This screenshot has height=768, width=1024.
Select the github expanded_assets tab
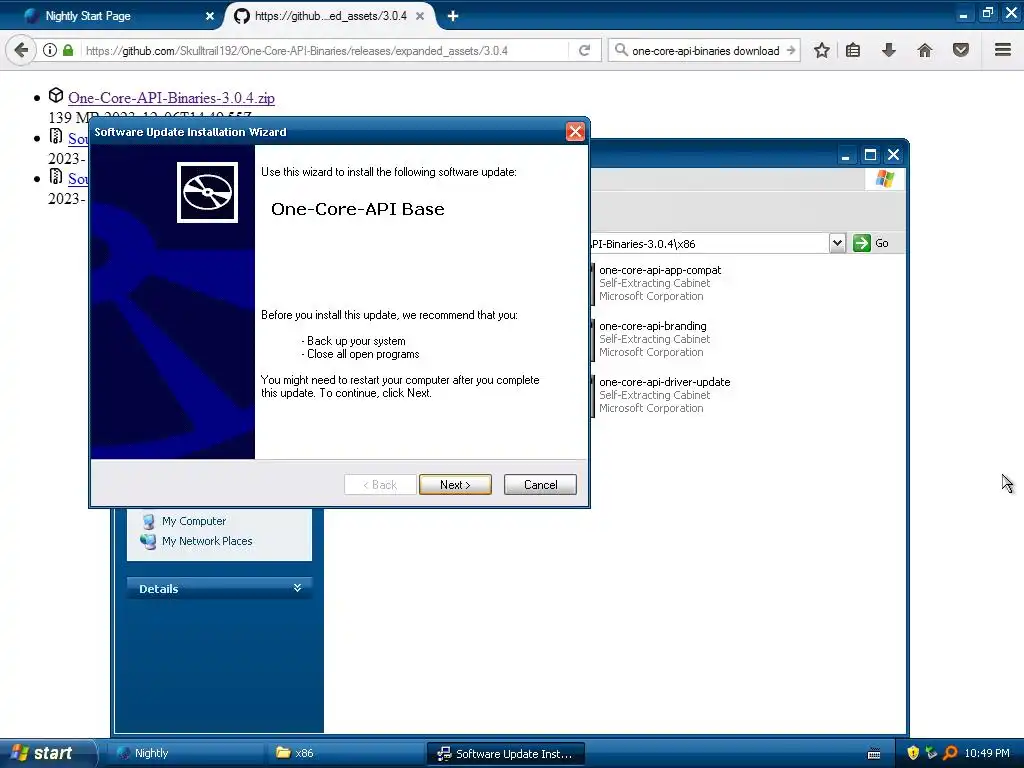click(x=330, y=16)
